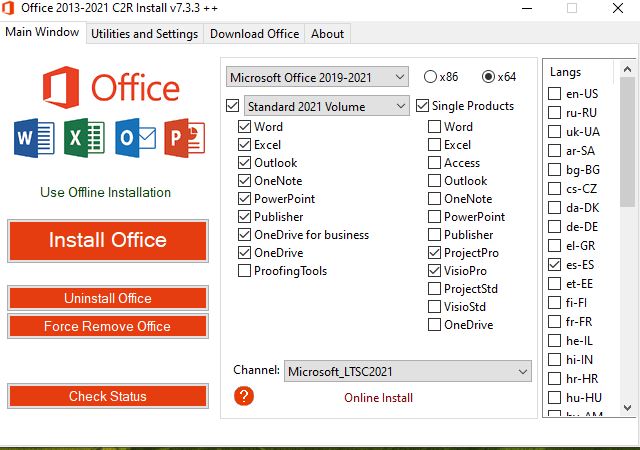Screen dimensions: 640x450
Task: Click the PowerPoint app icon
Action: pyautogui.click(x=185, y=138)
